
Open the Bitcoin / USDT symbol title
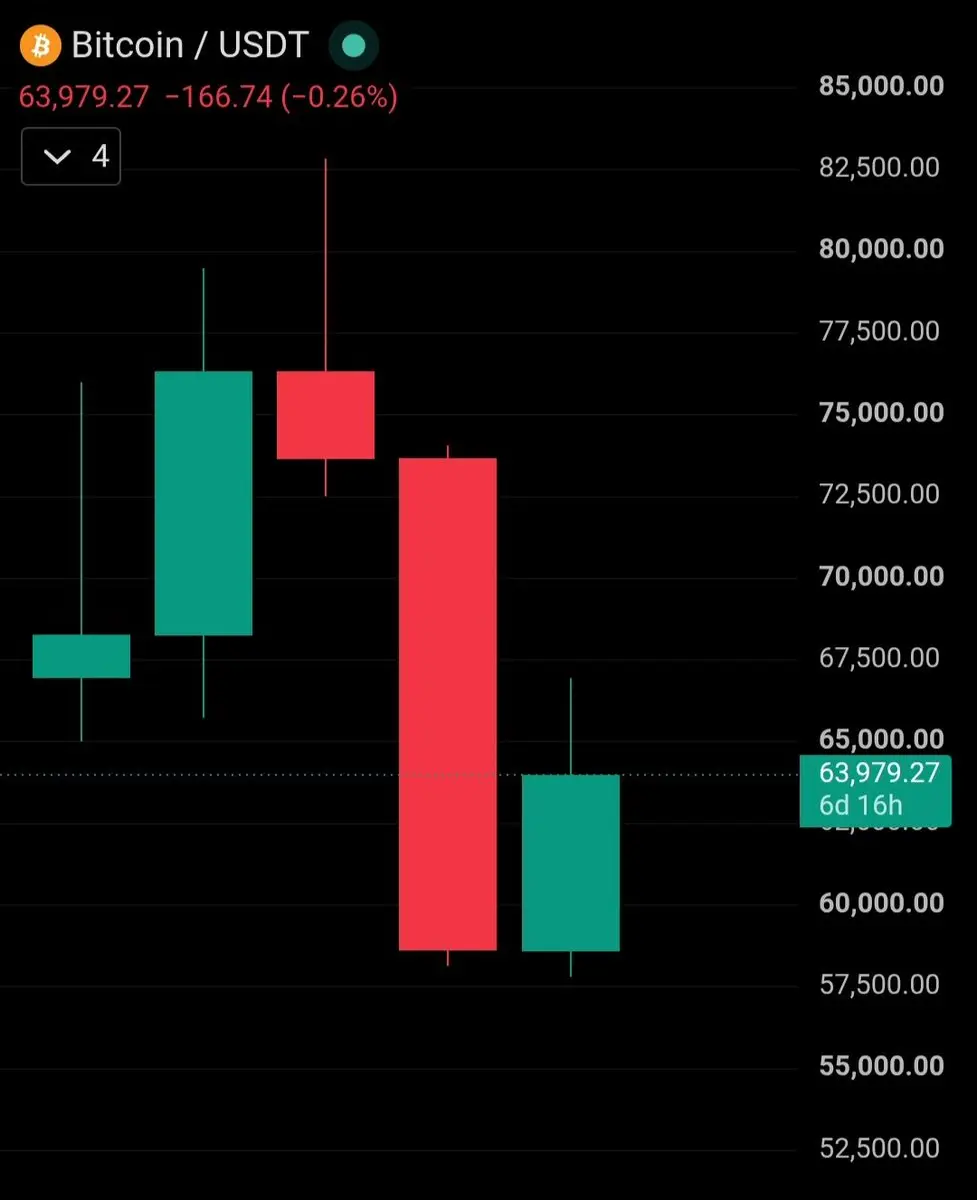point(190,46)
